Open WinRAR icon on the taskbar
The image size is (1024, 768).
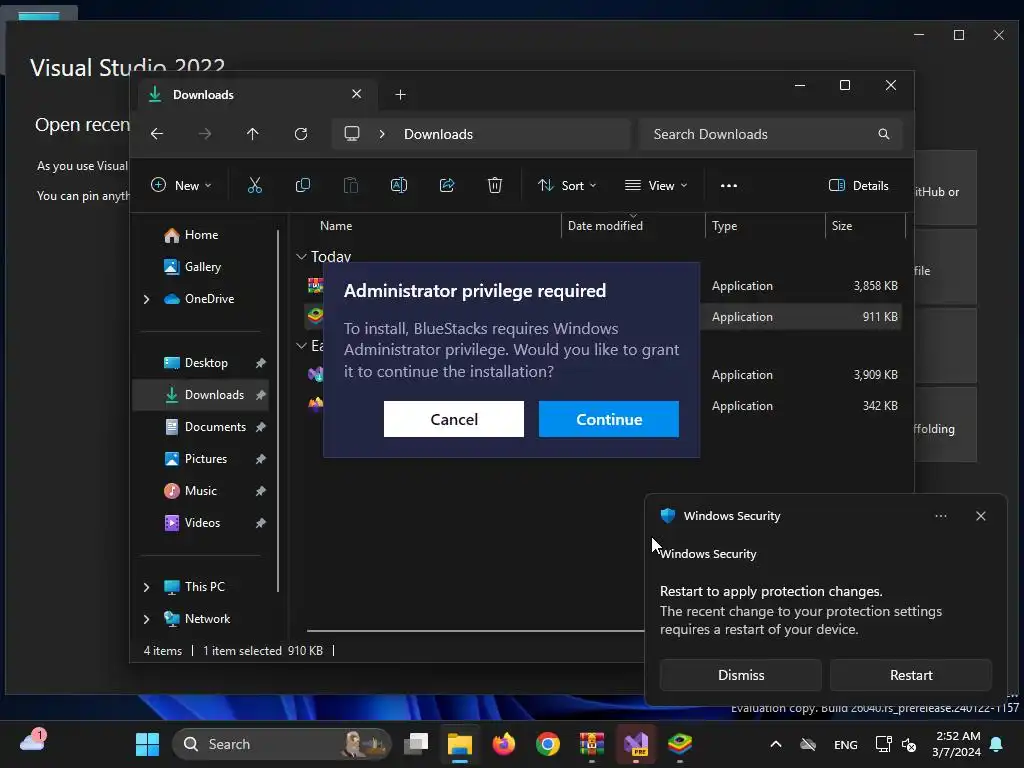click(x=592, y=744)
